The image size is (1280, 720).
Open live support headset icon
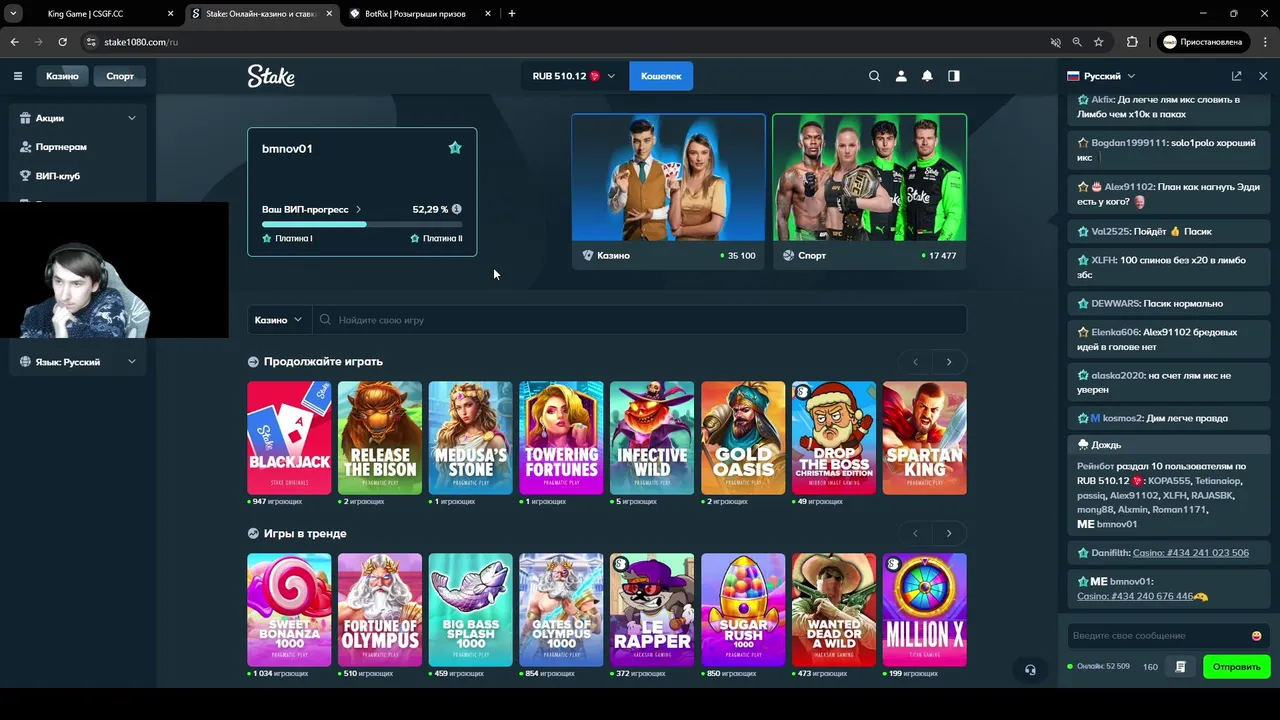(x=1030, y=670)
